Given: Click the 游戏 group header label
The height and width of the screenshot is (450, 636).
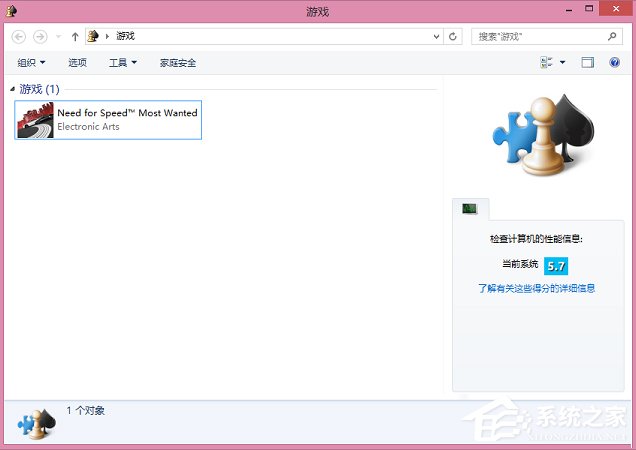Looking at the screenshot, I should (39, 89).
